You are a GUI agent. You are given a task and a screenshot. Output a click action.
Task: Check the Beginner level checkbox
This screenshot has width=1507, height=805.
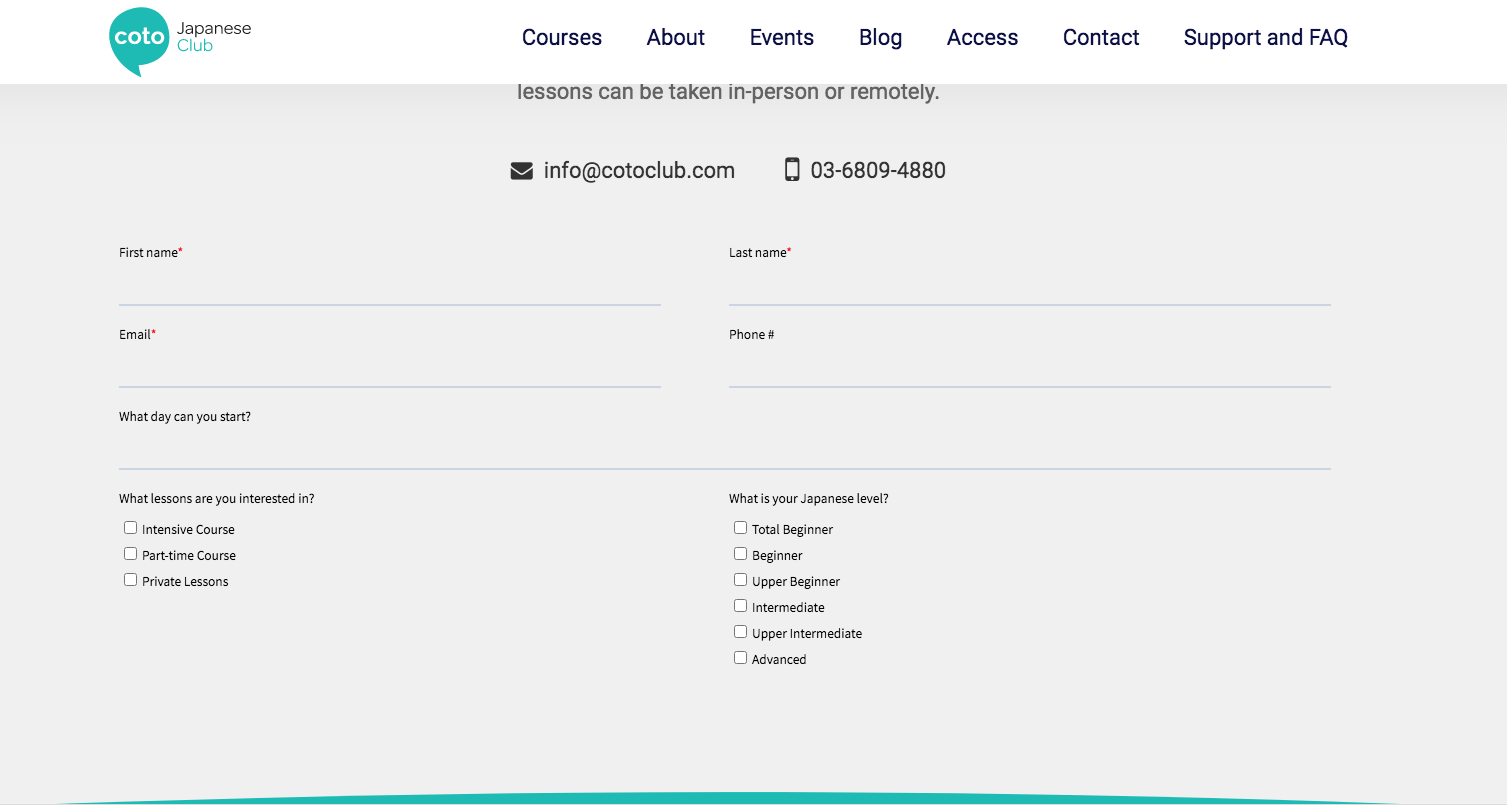click(x=740, y=553)
